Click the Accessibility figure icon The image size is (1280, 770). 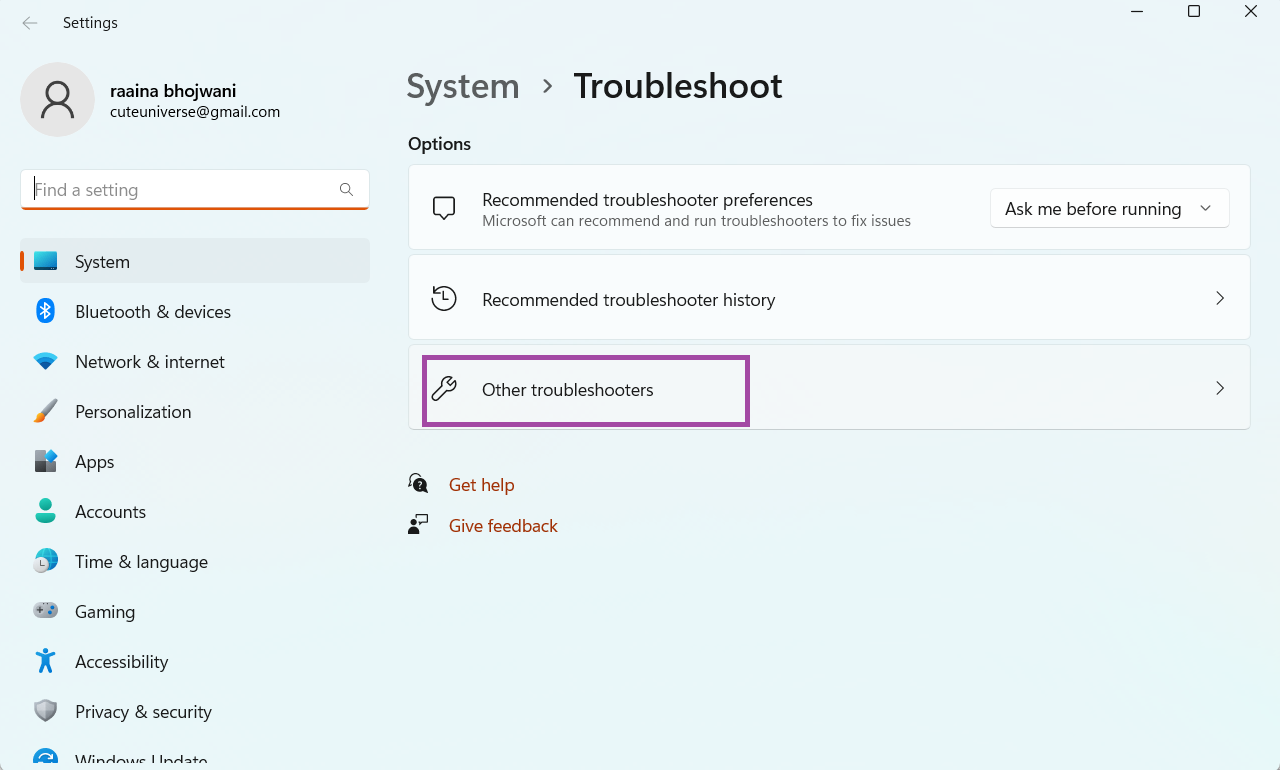point(45,661)
